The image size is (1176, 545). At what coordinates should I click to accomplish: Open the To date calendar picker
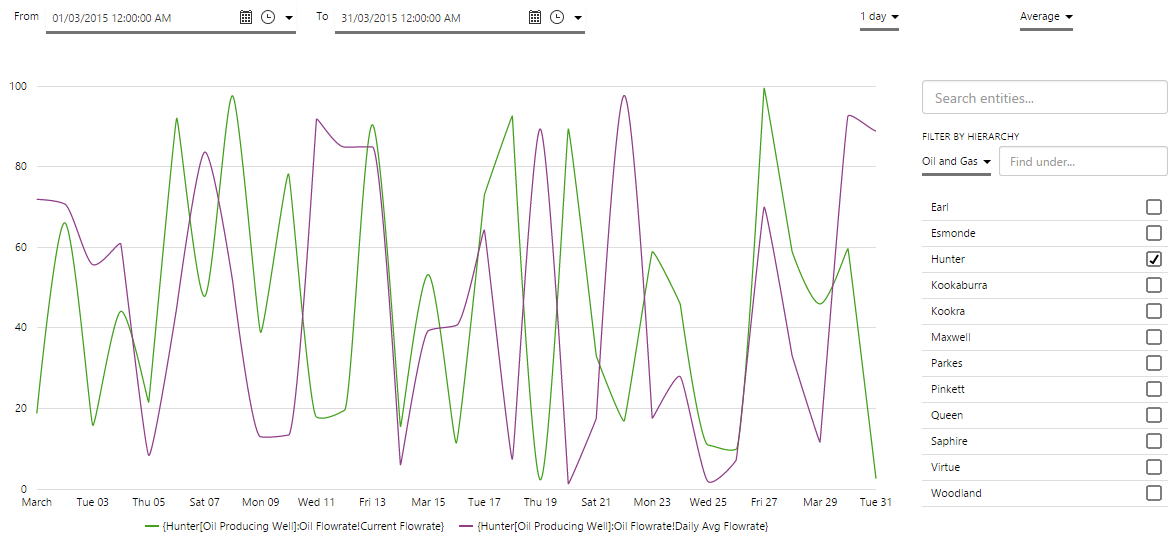click(535, 17)
